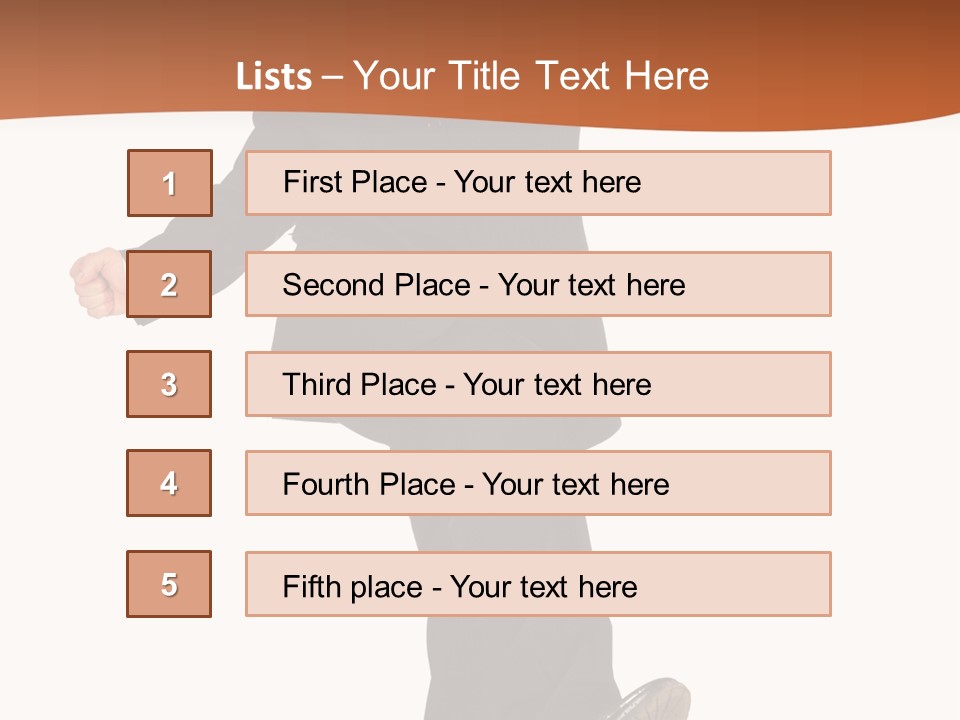Click the number 3 square
This screenshot has height=720, width=960.
click(x=169, y=384)
